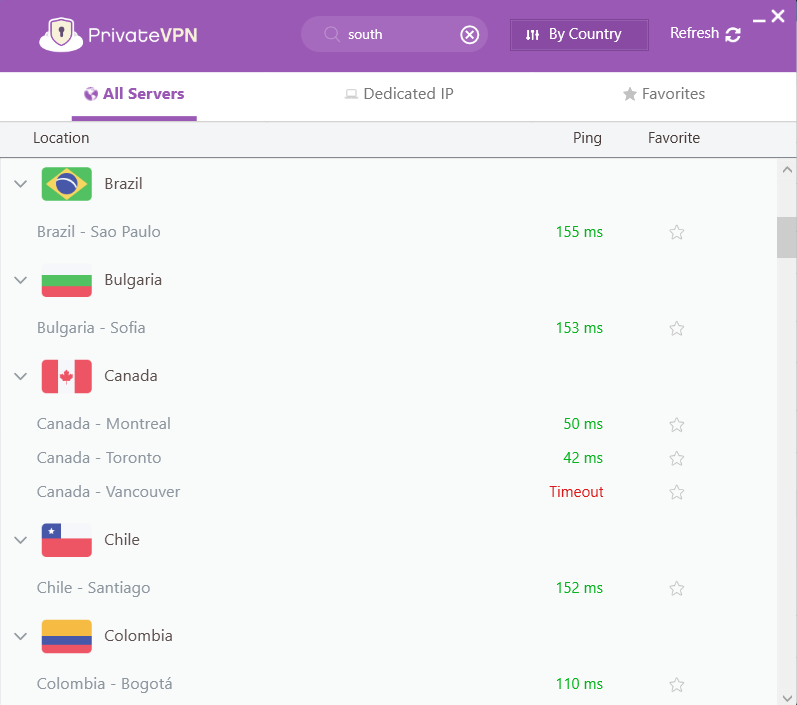Clear the search field with X icon
The image size is (797, 705).
469,35
